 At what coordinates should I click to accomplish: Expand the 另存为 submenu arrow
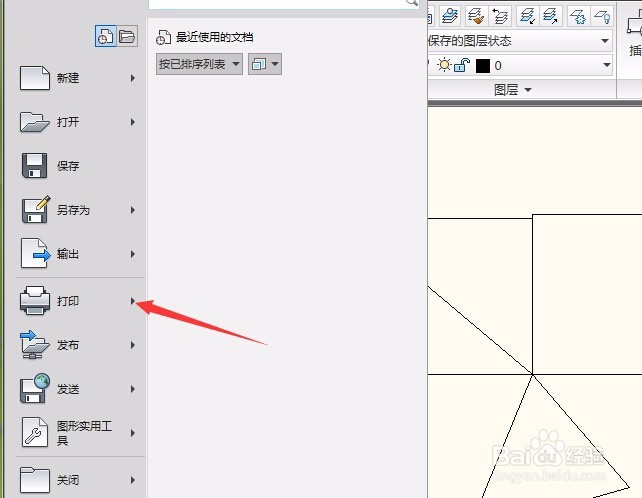pyautogui.click(x=132, y=210)
